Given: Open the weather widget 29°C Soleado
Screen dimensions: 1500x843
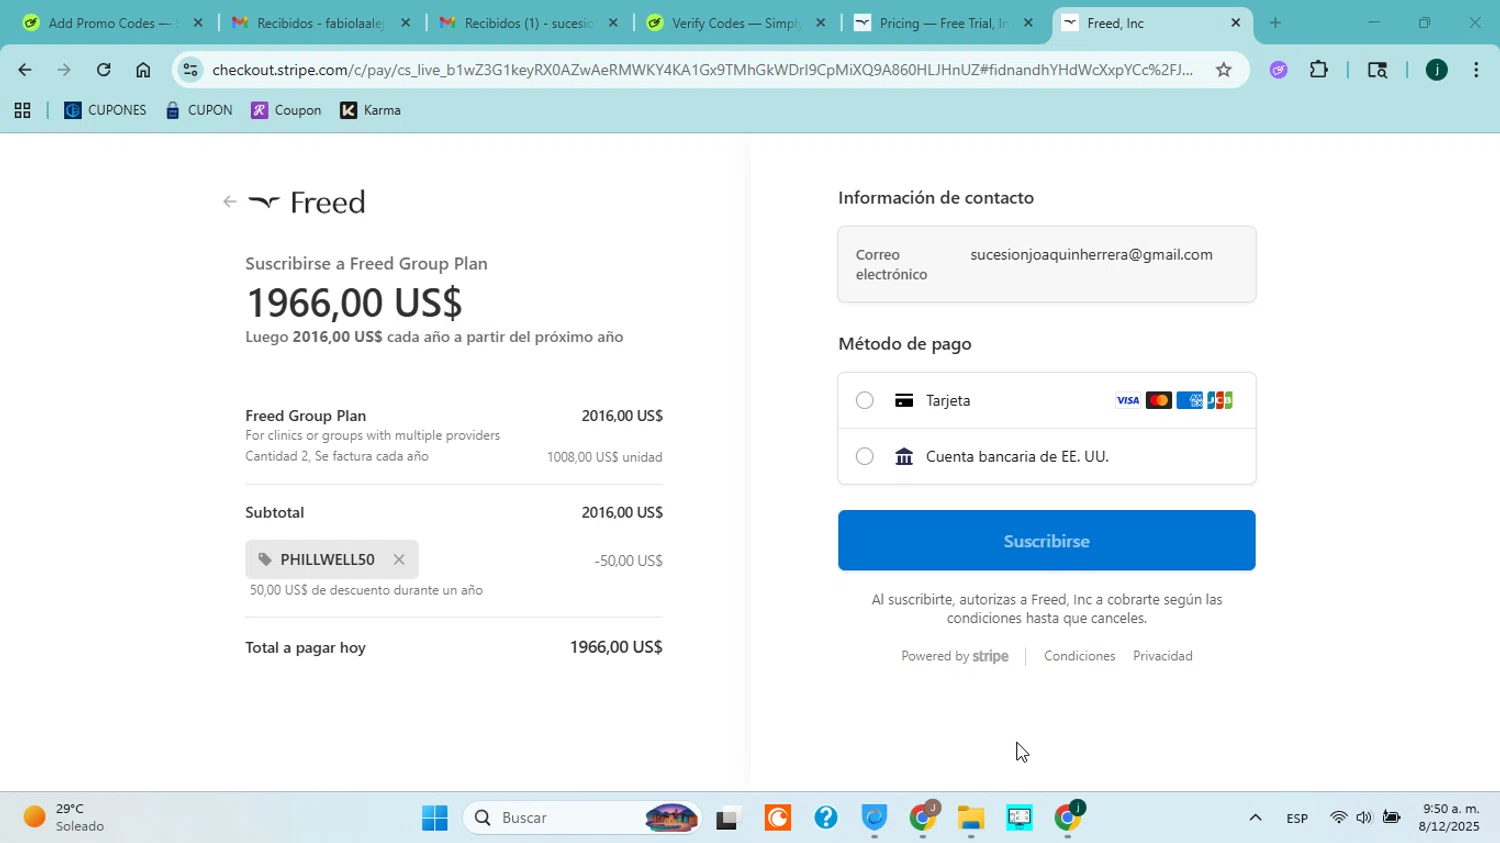Looking at the screenshot, I should pyautogui.click(x=66, y=818).
